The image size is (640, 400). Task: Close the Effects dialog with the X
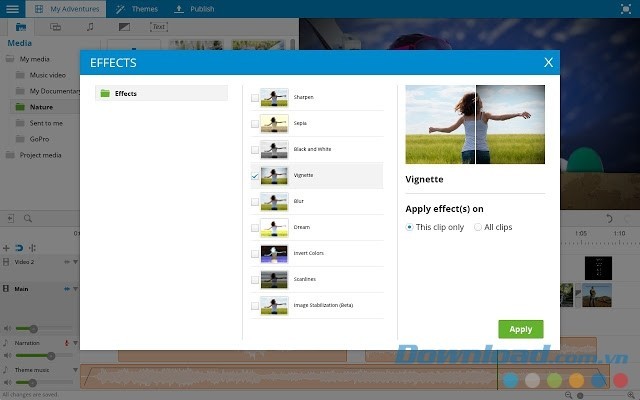(x=548, y=62)
